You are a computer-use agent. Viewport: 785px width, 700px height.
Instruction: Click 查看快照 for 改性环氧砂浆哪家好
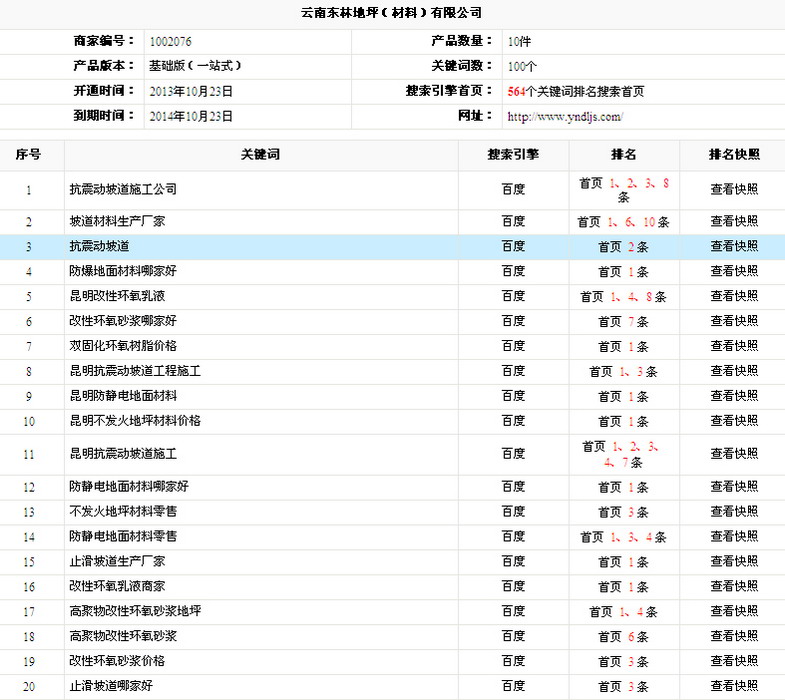(734, 321)
